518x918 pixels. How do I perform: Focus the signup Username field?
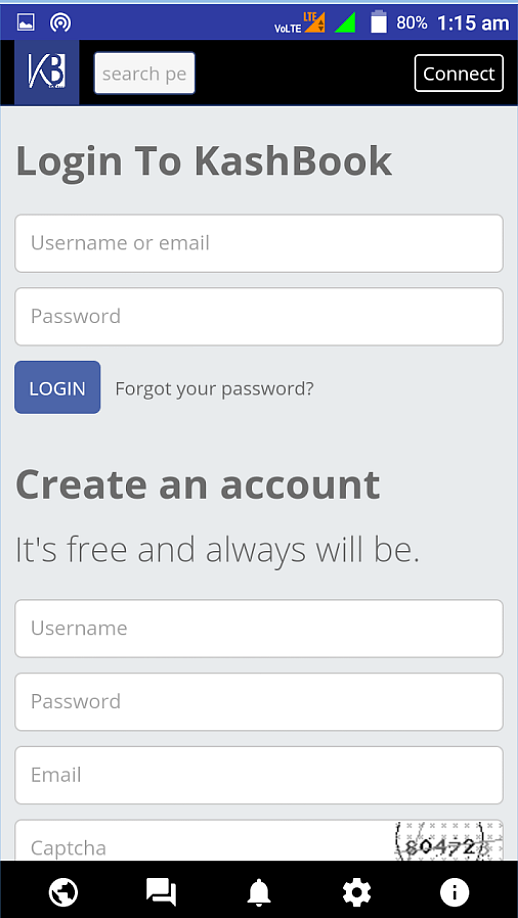point(259,629)
